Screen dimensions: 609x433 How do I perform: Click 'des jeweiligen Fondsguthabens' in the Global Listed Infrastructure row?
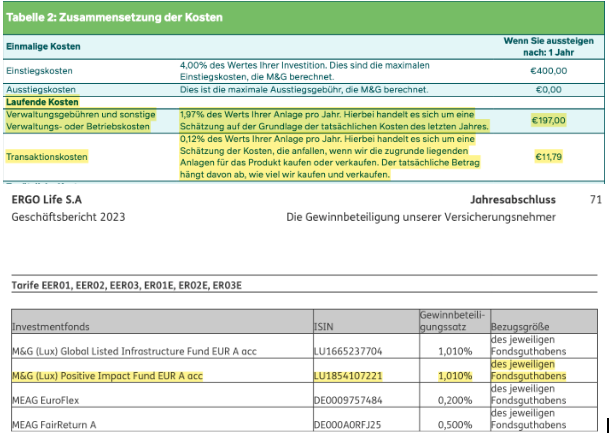(528, 346)
